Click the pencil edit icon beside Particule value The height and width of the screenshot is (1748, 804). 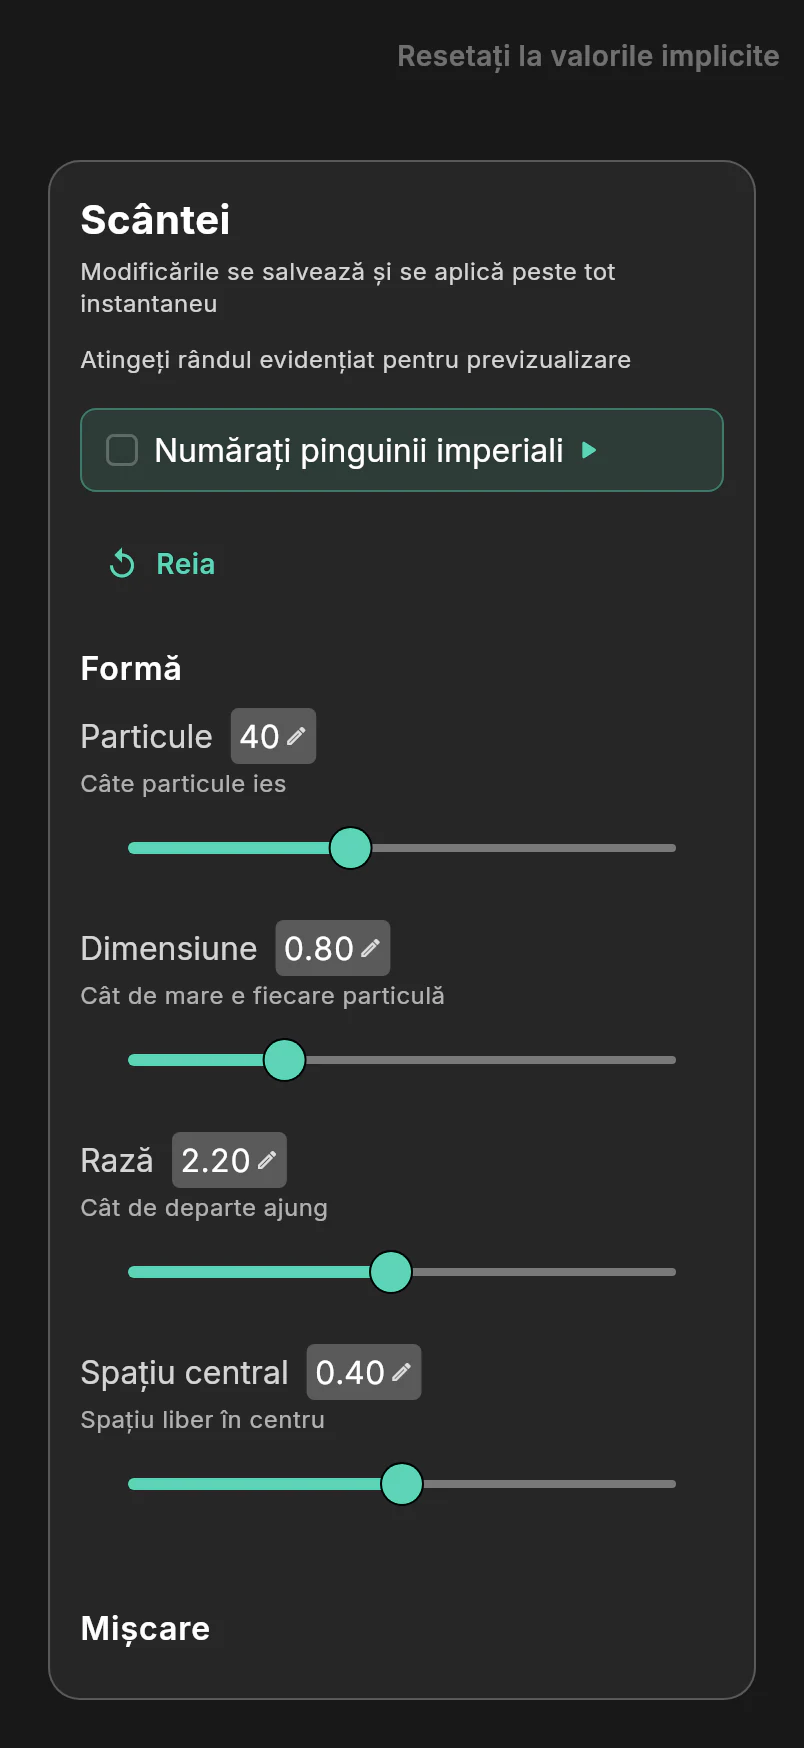[x=296, y=736]
